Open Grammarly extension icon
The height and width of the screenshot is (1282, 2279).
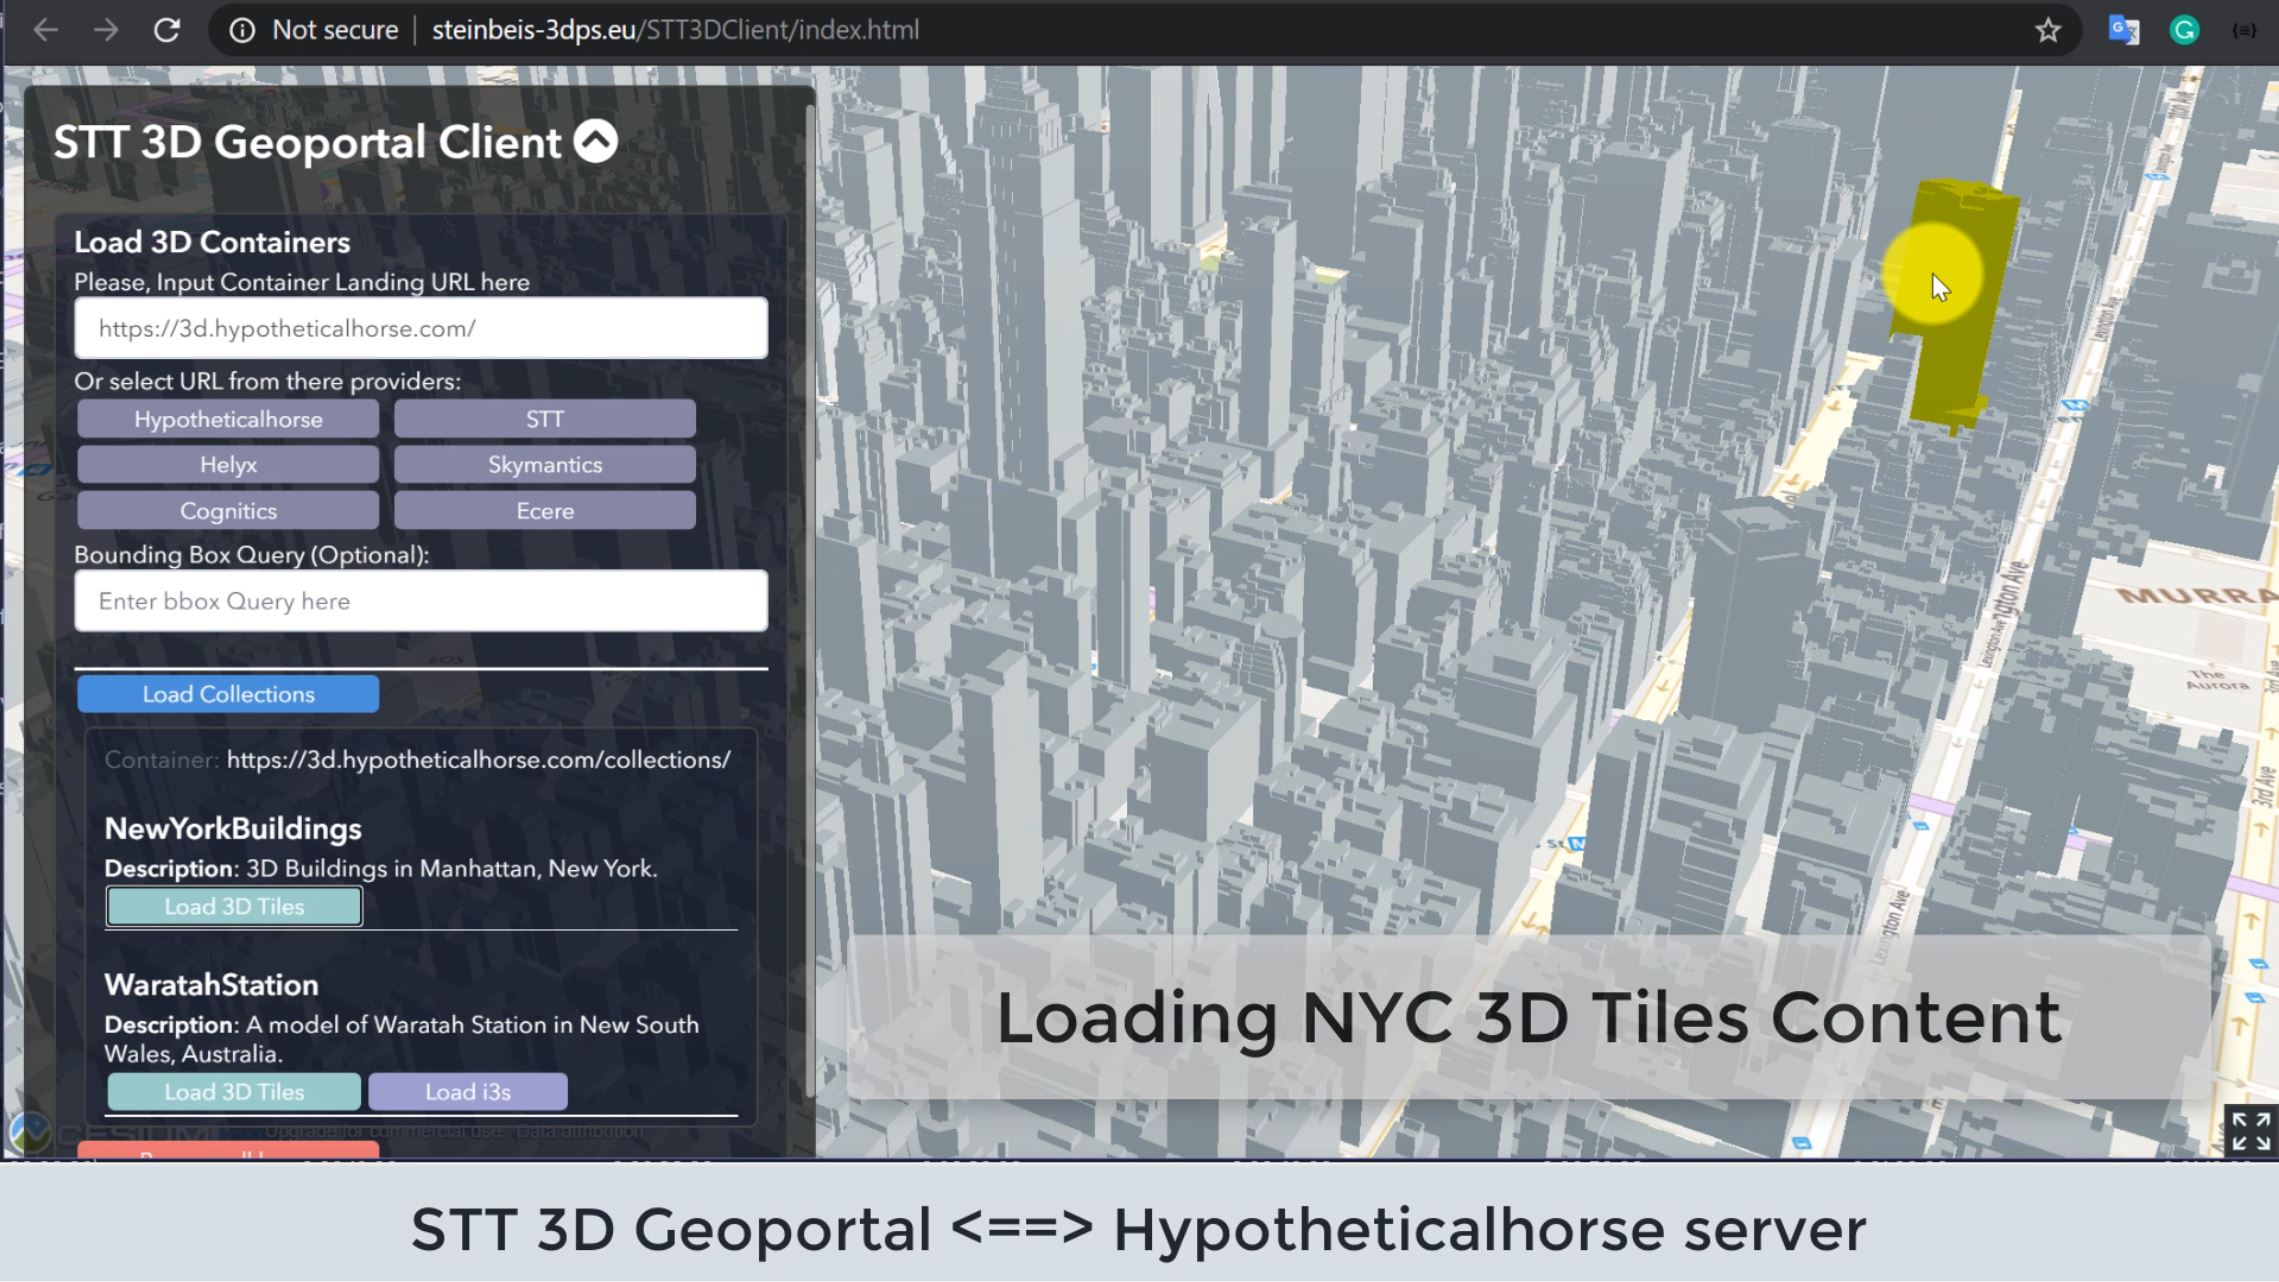(2184, 30)
